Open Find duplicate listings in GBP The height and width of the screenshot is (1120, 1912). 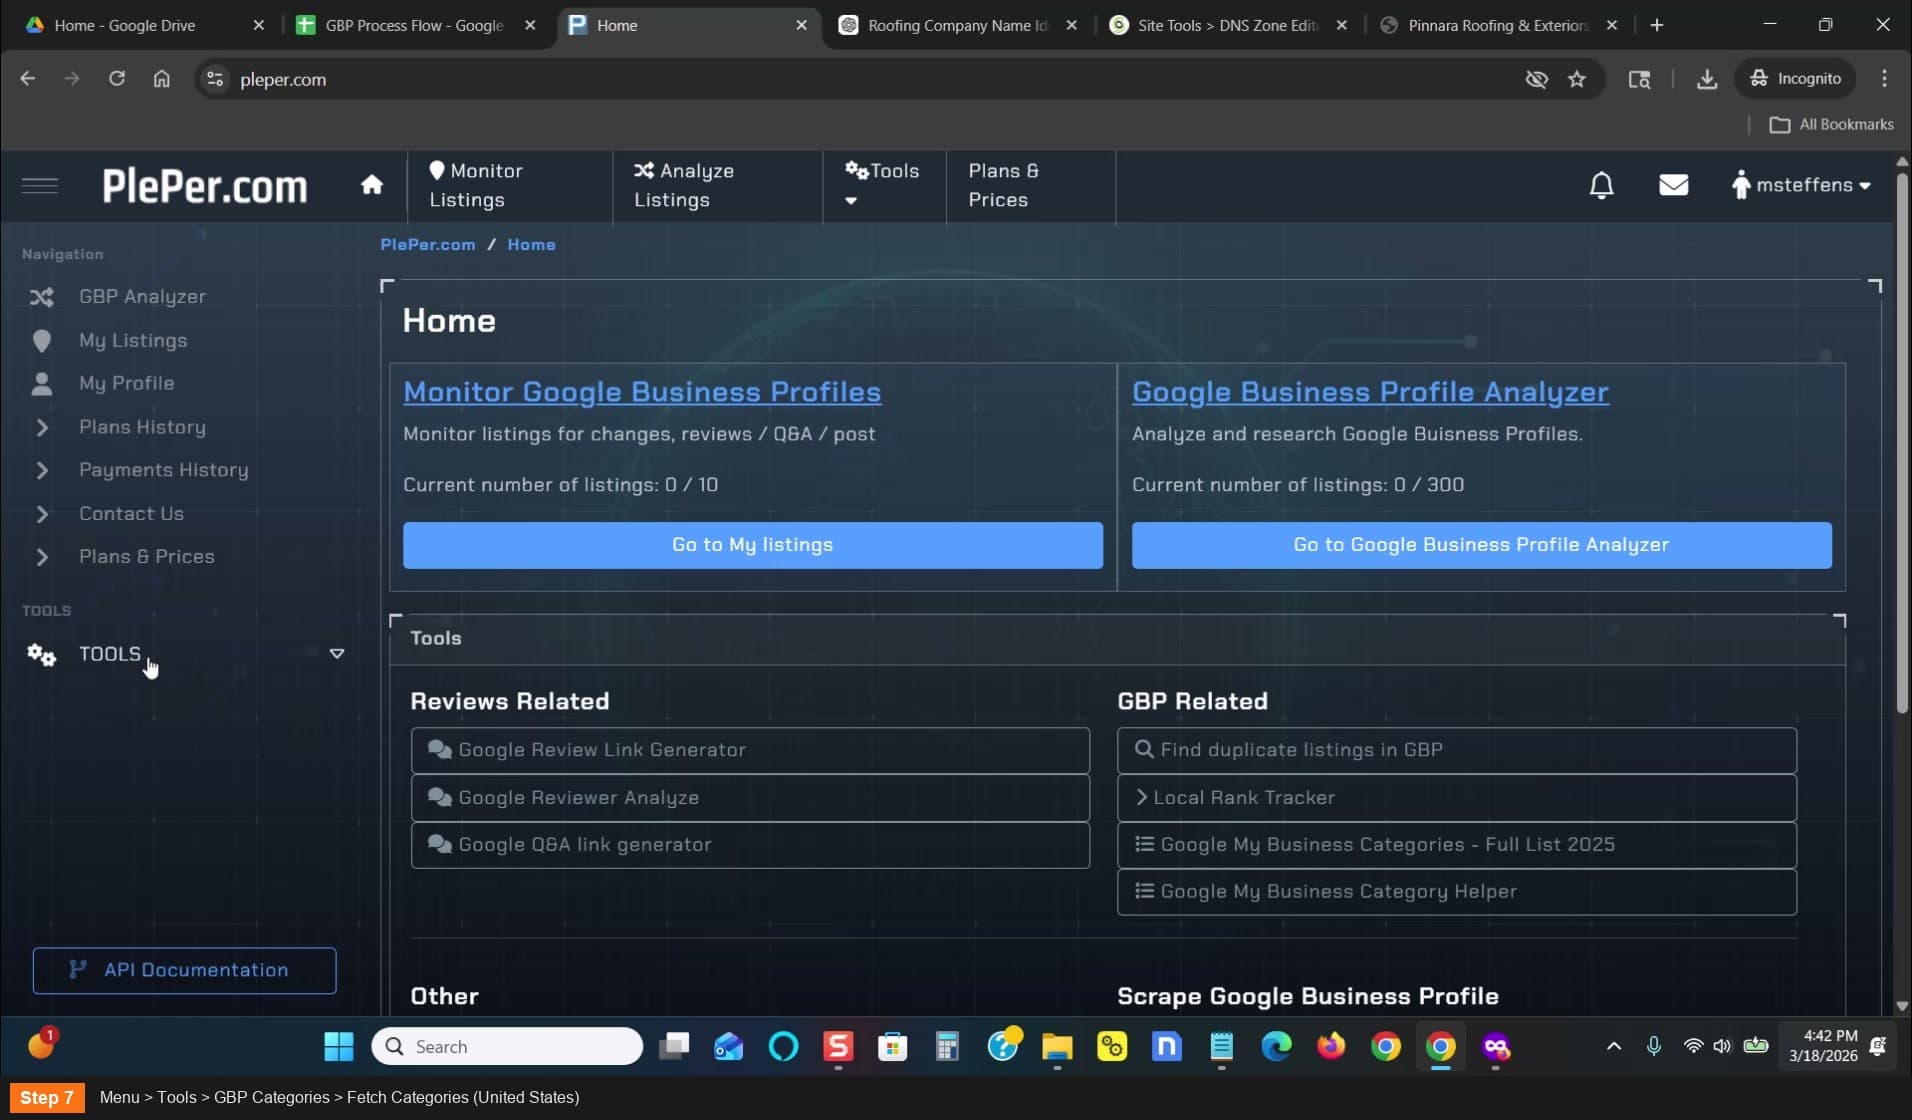click(1457, 750)
